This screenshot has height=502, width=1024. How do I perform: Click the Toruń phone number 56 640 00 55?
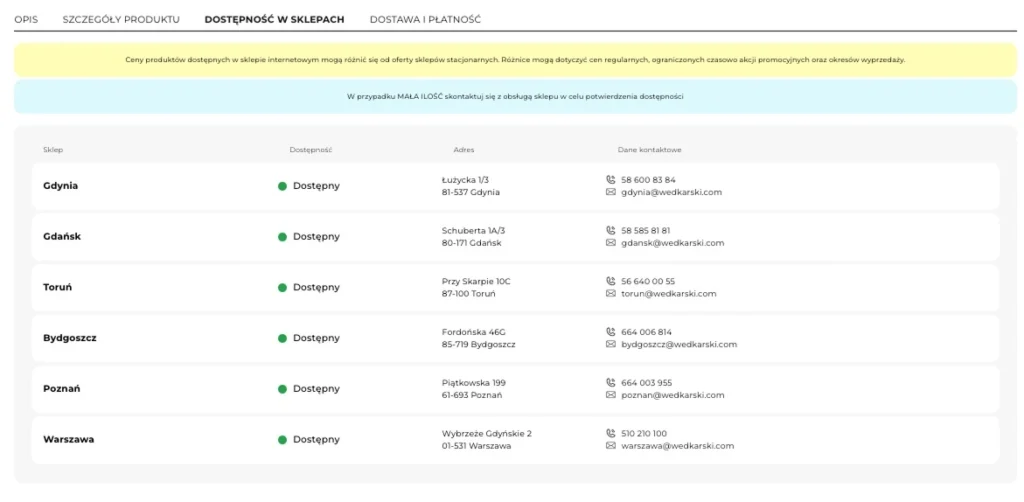tap(648, 281)
